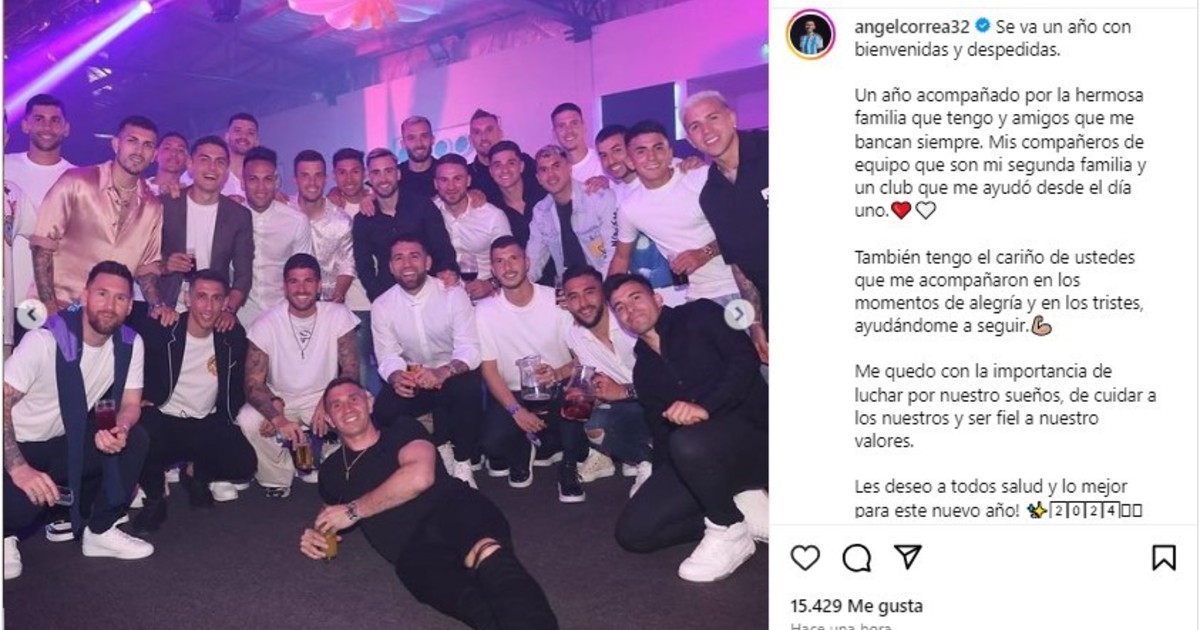This screenshot has height=630, width=1200.
Task: Click the white heart emoji in caption
Action: click(925, 211)
